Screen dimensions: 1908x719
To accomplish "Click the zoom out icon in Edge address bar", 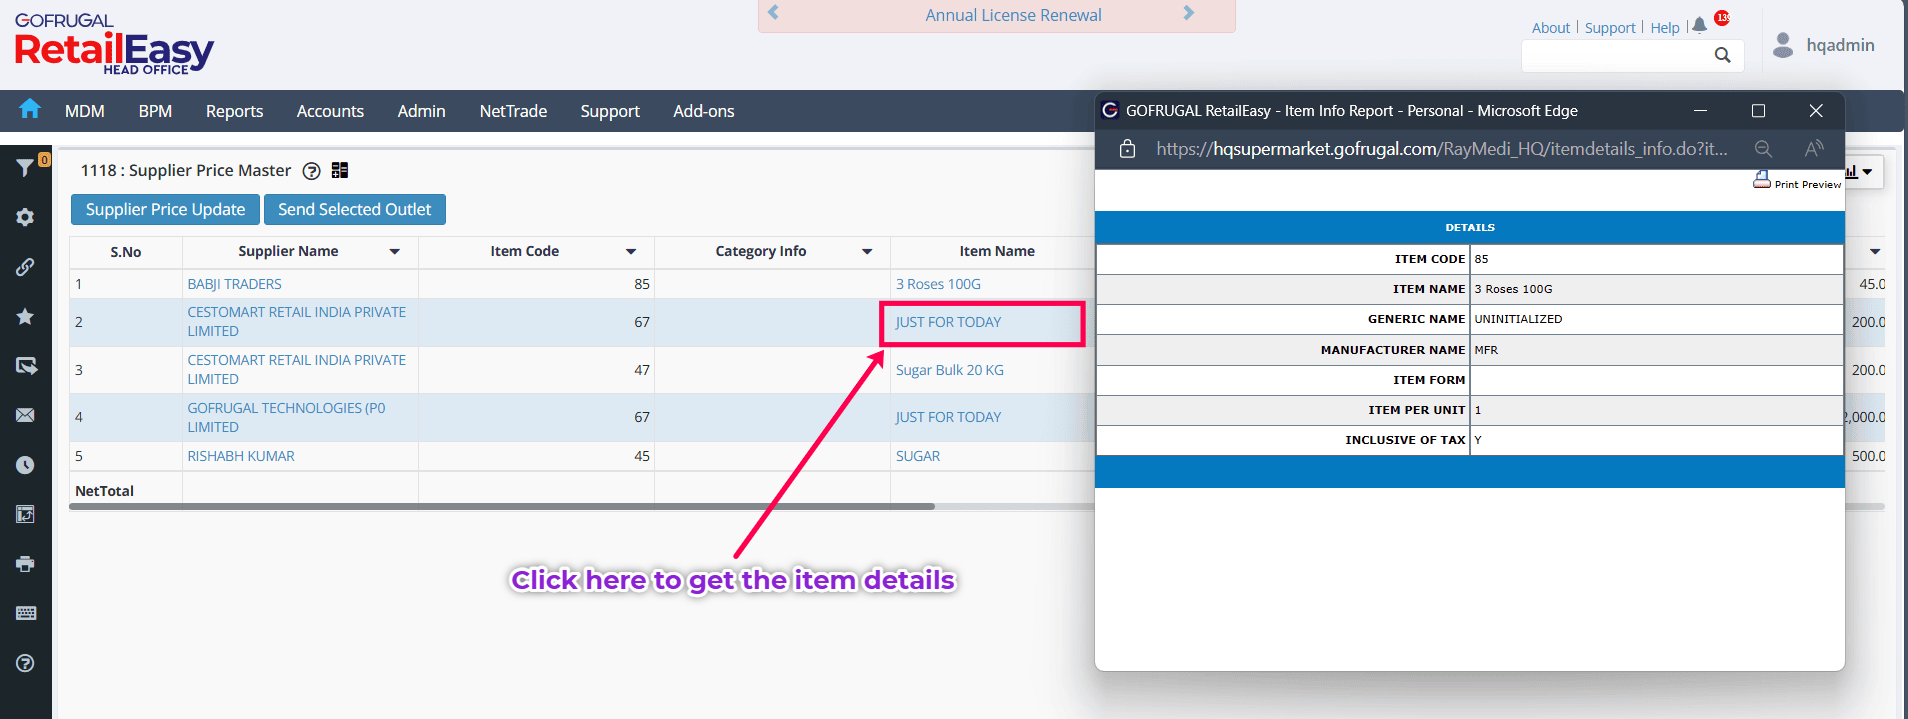I will point(1763,149).
